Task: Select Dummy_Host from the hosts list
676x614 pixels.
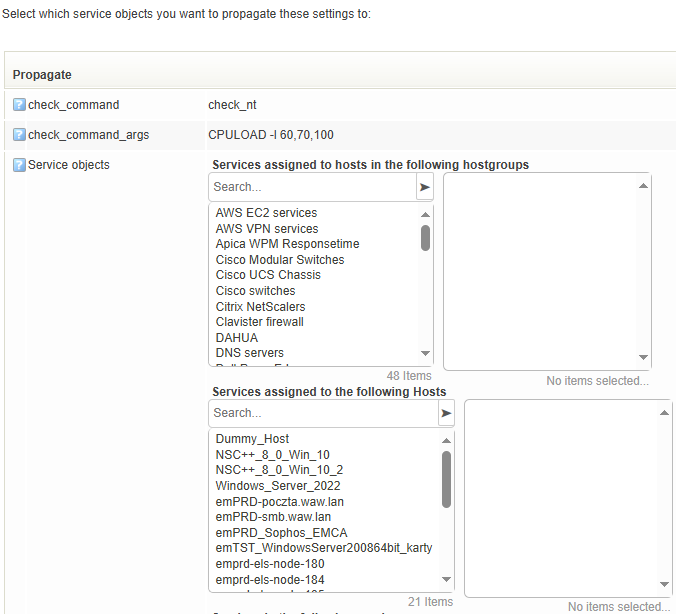Action: (x=252, y=439)
